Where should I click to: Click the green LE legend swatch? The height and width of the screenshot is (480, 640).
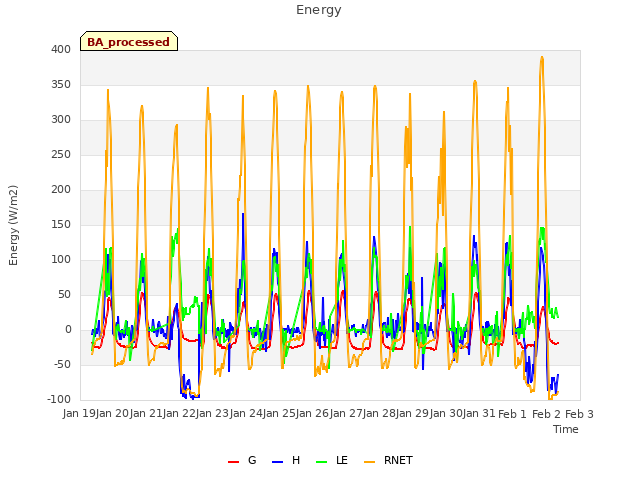pyautogui.click(x=322, y=462)
